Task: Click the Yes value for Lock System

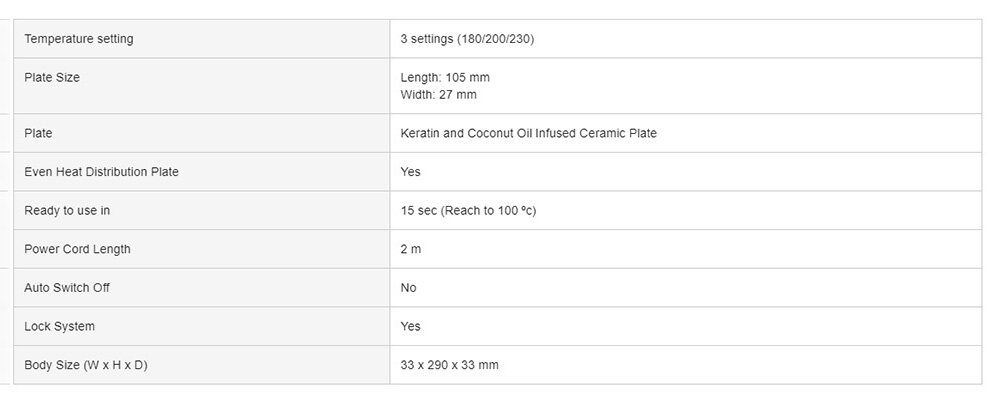Action: coord(411,327)
